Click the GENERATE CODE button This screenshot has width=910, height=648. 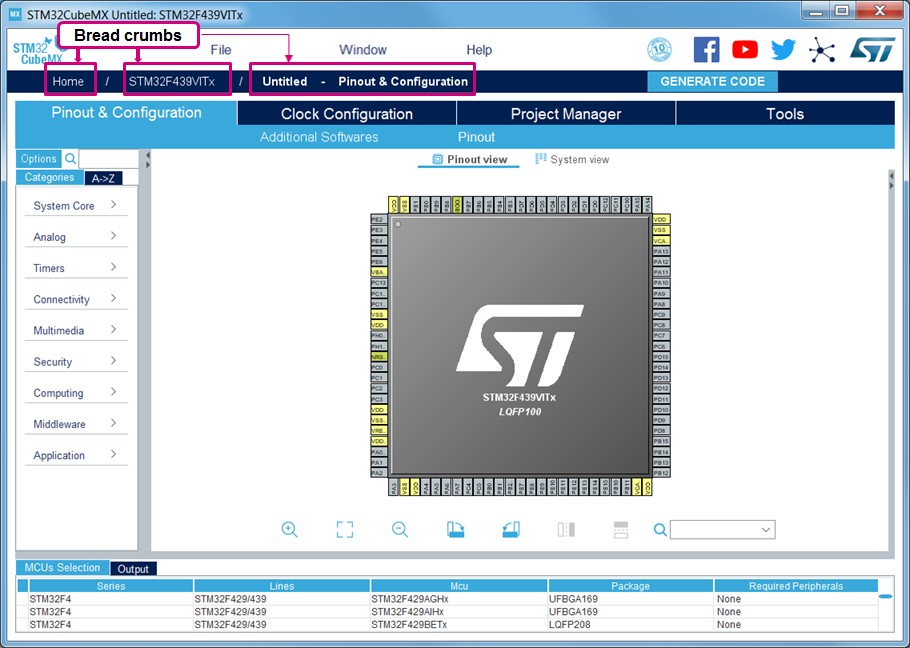coord(712,81)
